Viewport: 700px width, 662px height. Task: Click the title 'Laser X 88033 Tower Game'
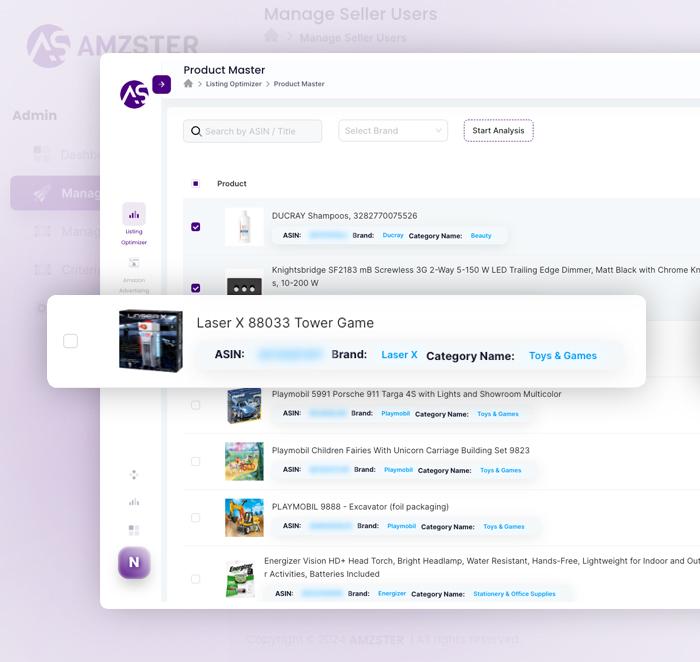[285, 323]
